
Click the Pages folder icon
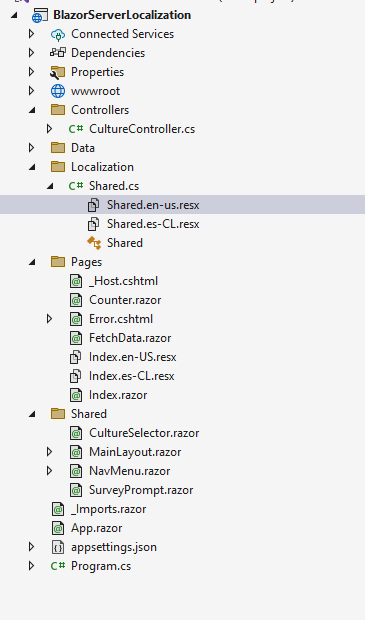(58, 262)
